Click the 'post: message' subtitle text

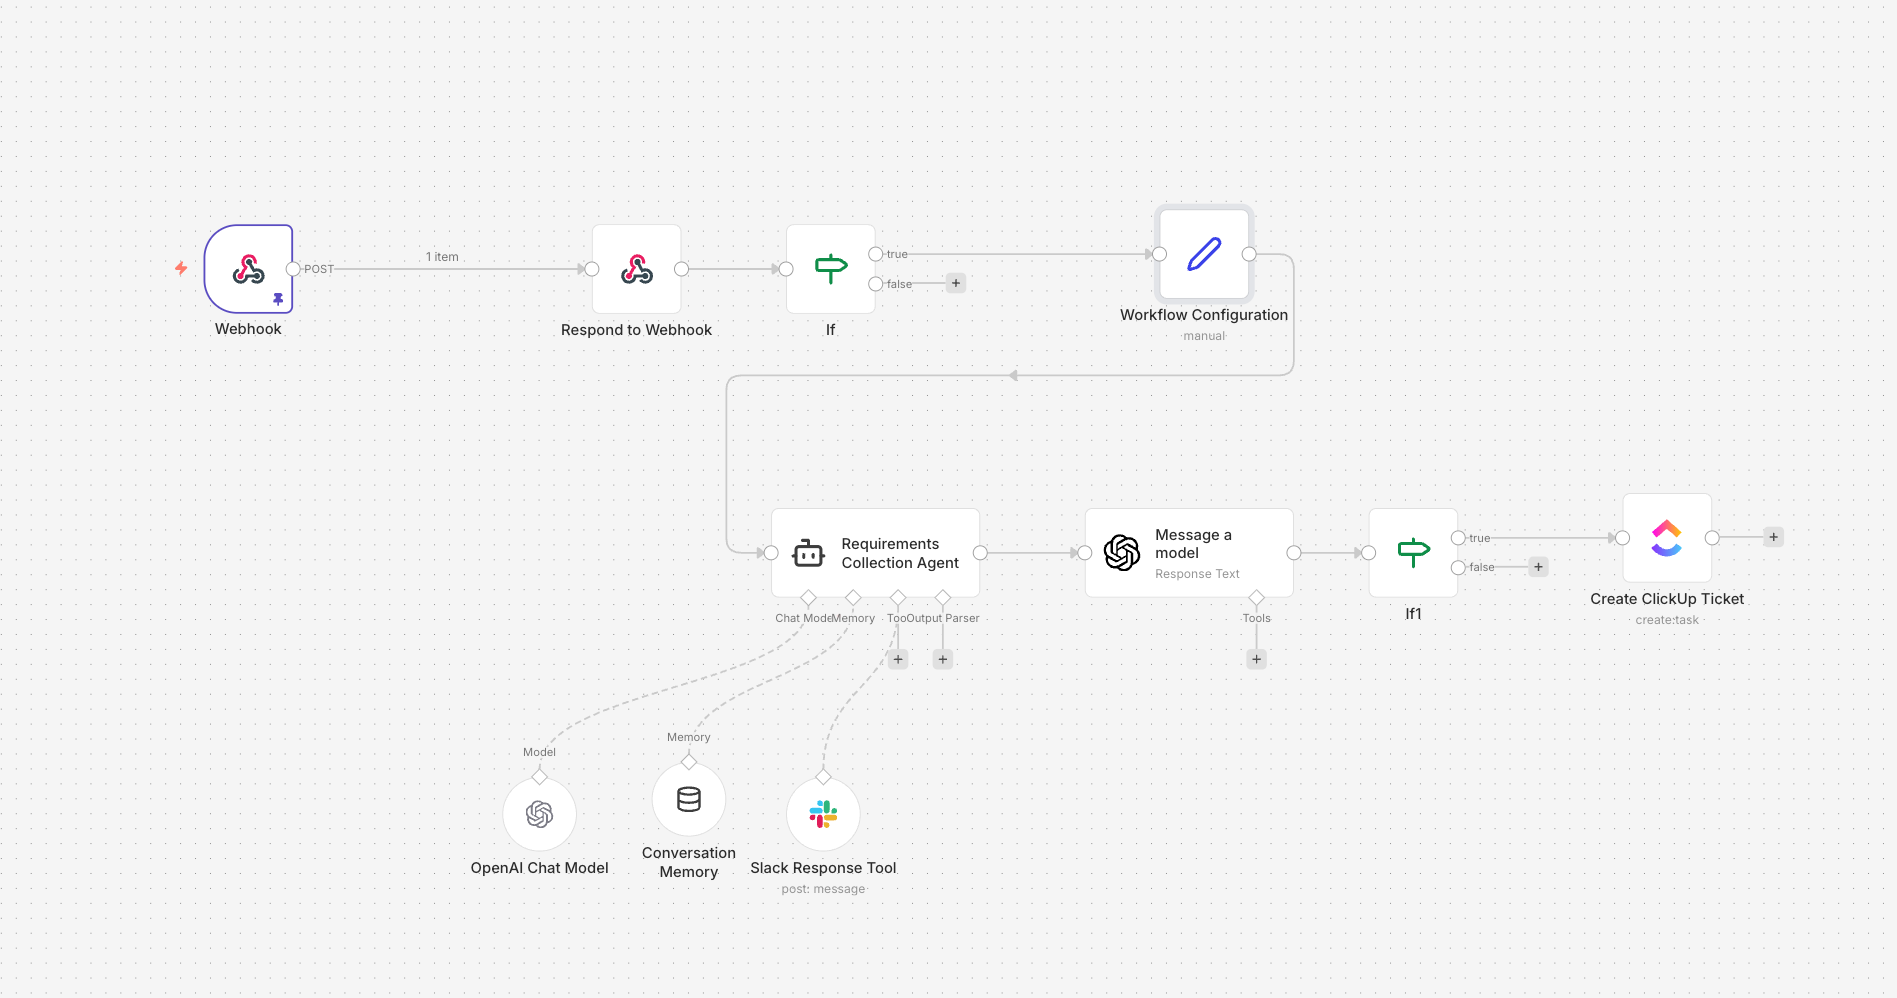click(x=823, y=889)
